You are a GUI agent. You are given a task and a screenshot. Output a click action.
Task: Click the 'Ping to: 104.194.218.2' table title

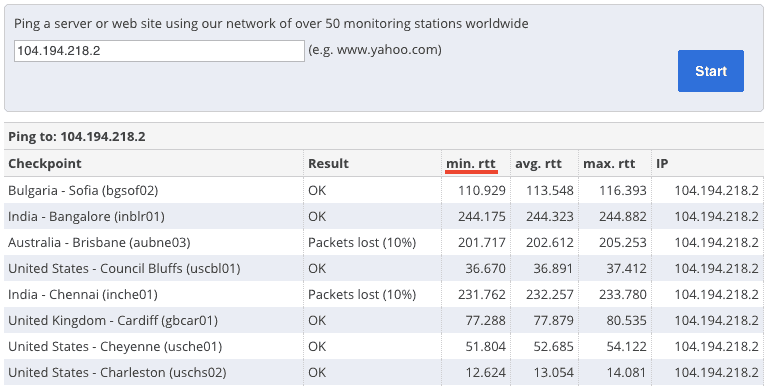pyautogui.click(x=77, y=137)
